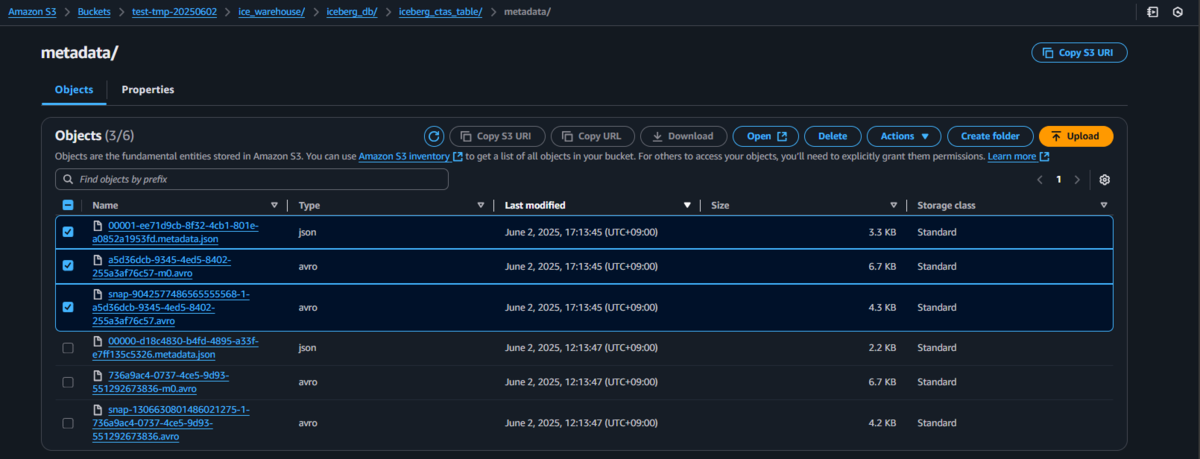Viewport: 1200px width, 459px height.
Task: Click file icon beside 736a9ac4 m0.avro
Action: coord(98,375)
